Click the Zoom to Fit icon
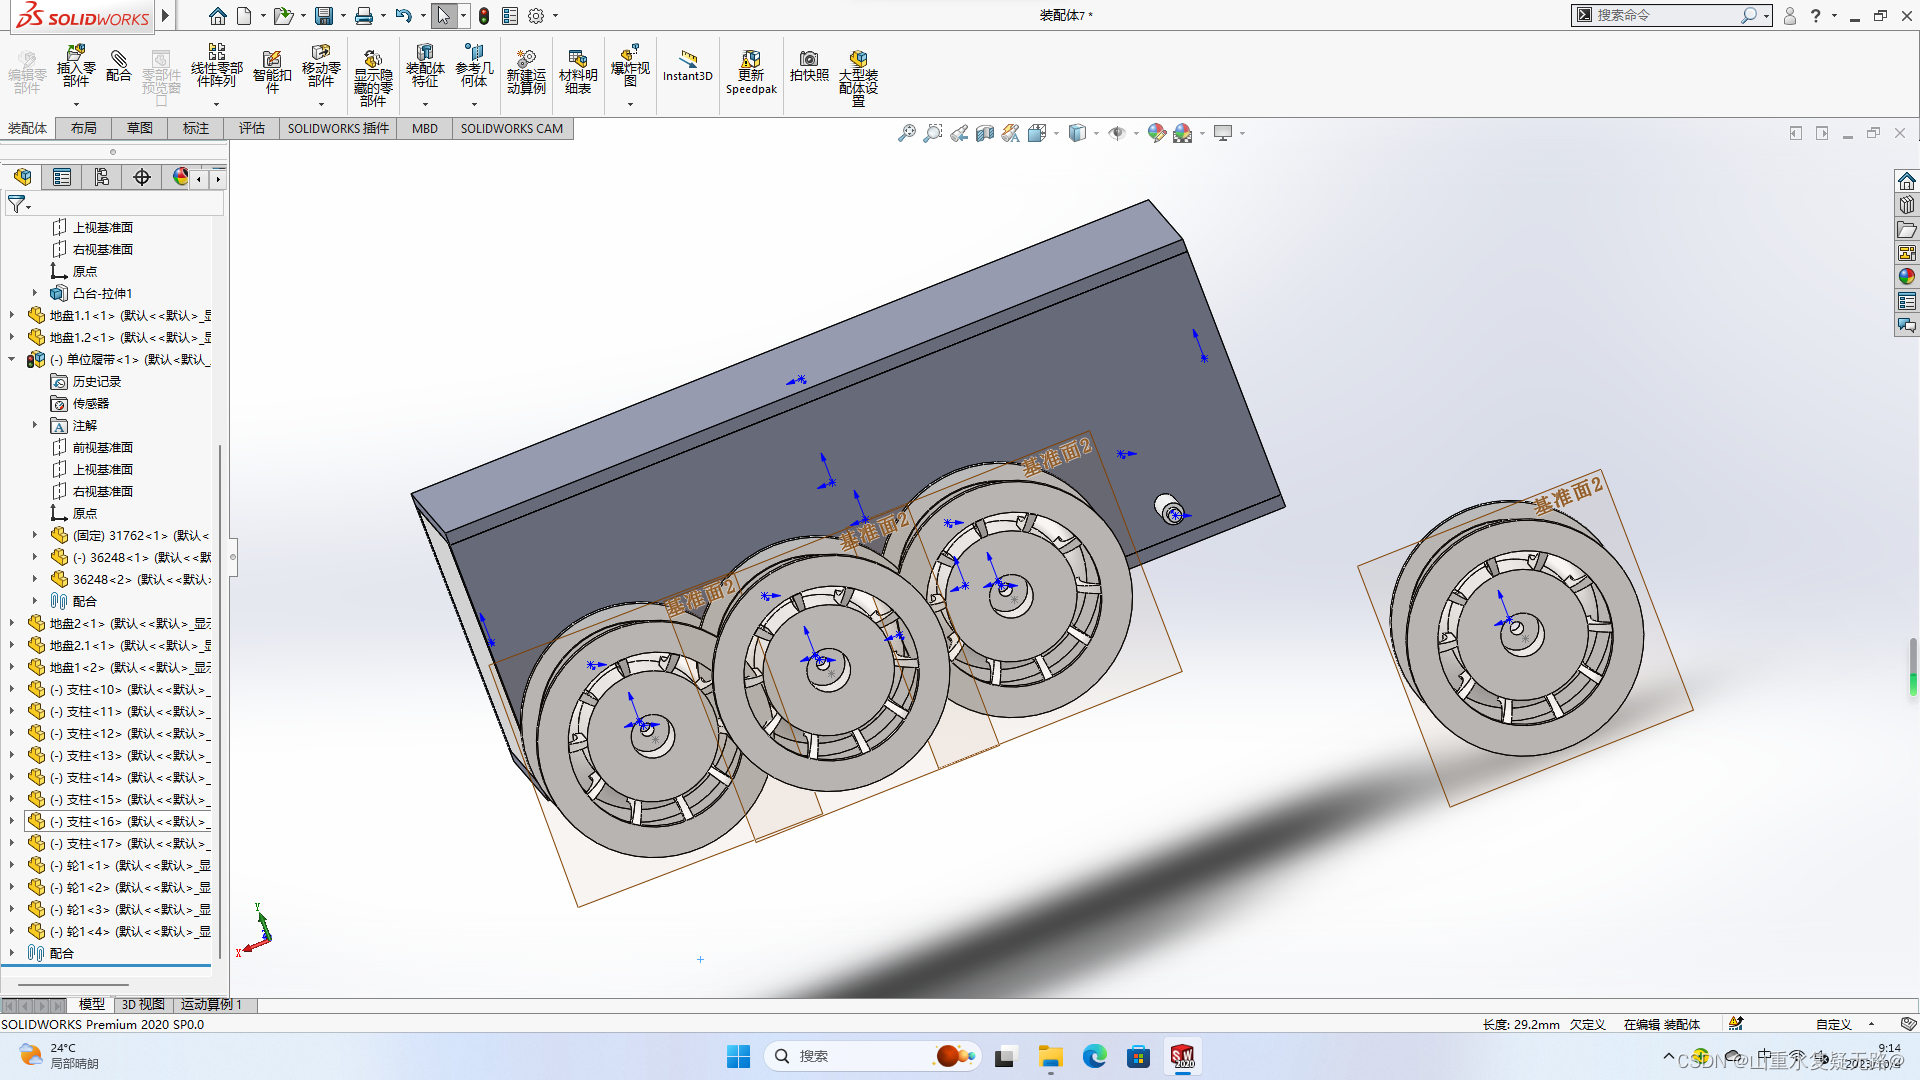This screenshot has height=1080, width=1920. (x=906, y=133)
